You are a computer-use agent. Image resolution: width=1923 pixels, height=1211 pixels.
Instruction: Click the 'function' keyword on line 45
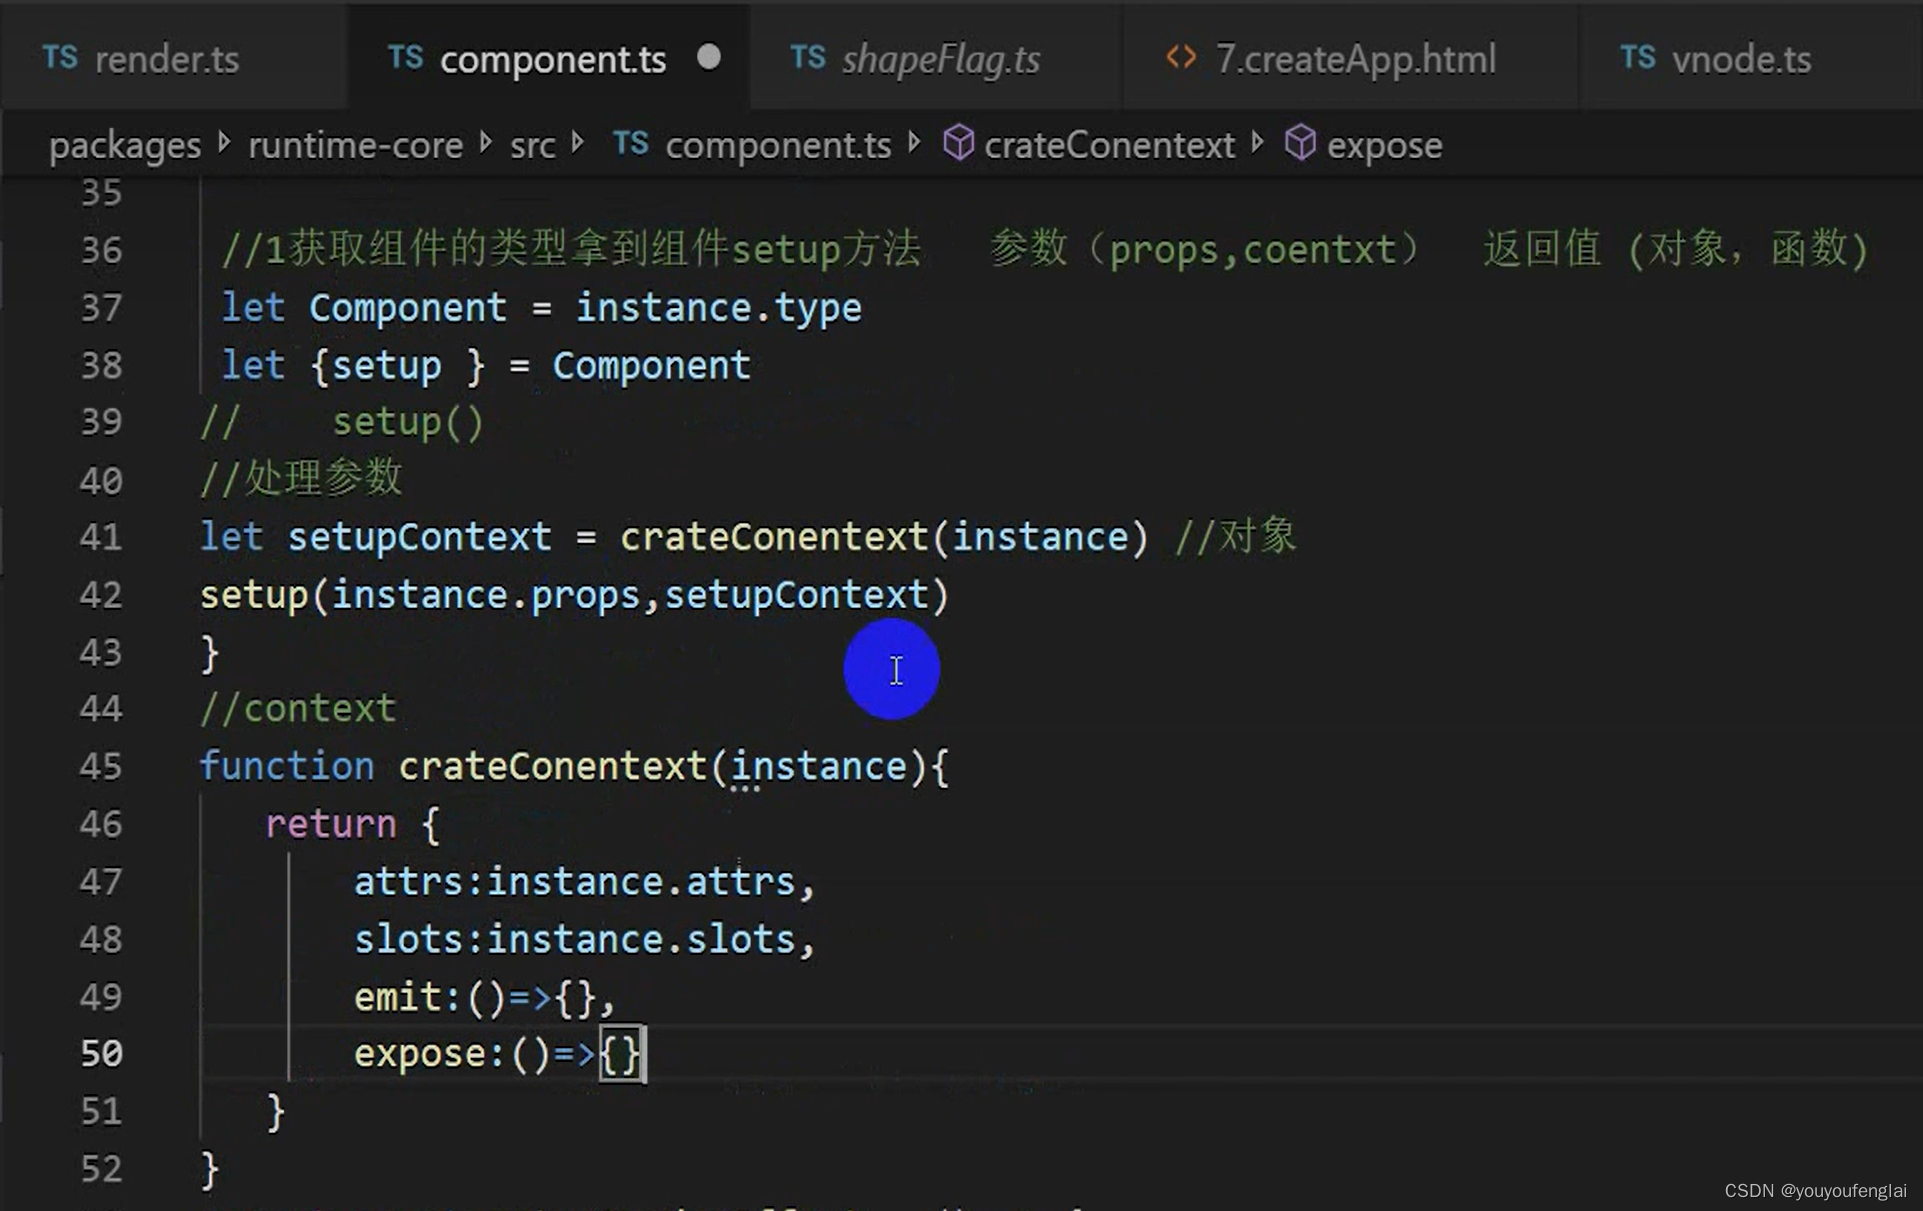(x=286, y=767)
